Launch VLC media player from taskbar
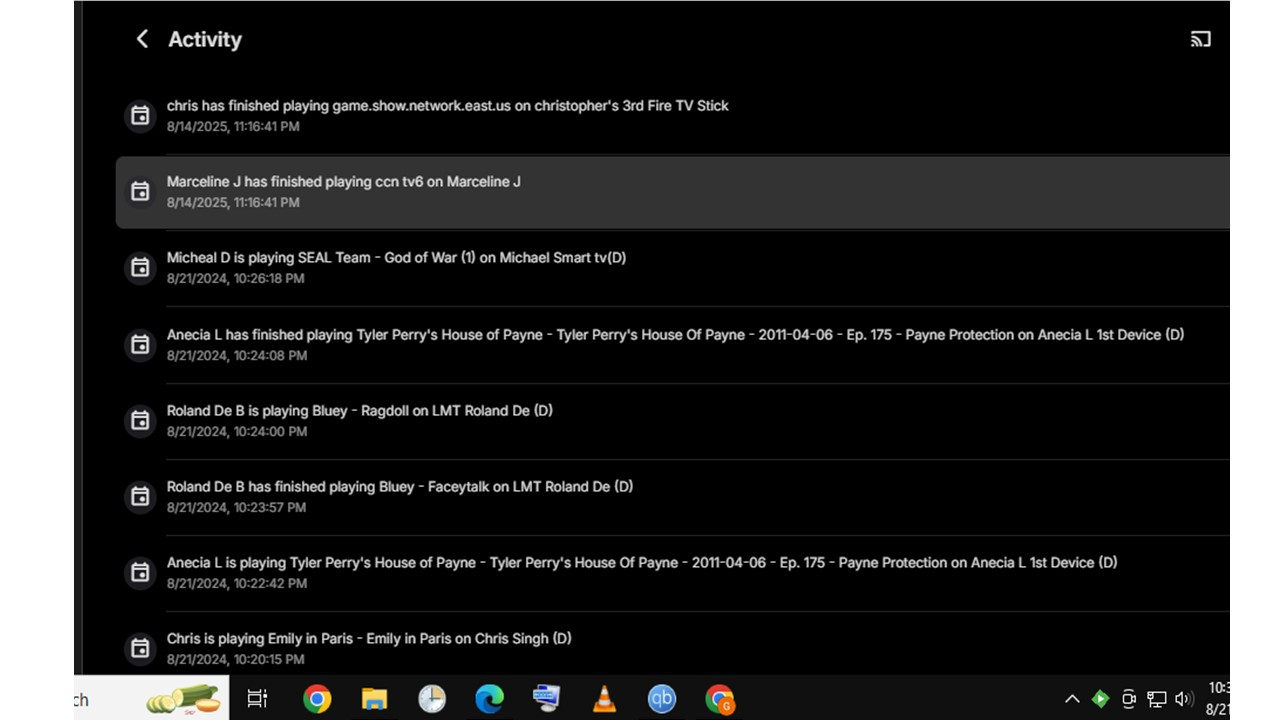1280x720 pixels. click(x=604, y=699)
